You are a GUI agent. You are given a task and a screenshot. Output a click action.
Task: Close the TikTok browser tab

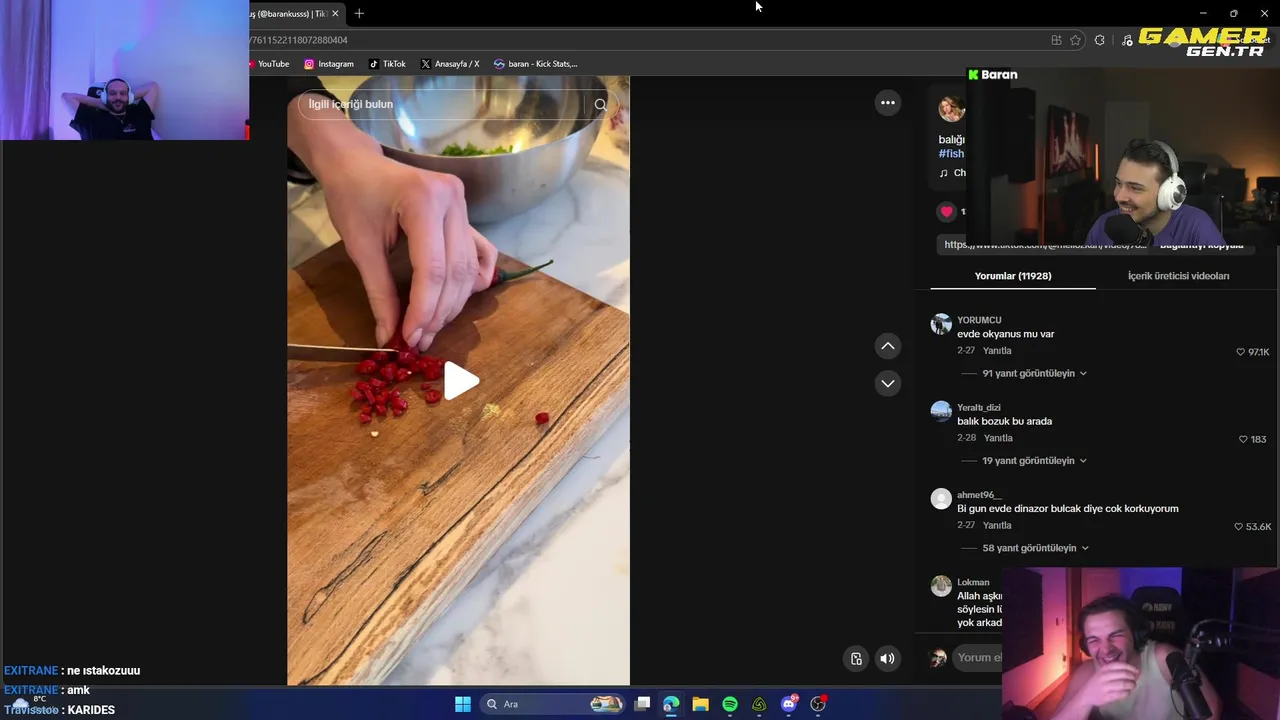click(335, 13)
